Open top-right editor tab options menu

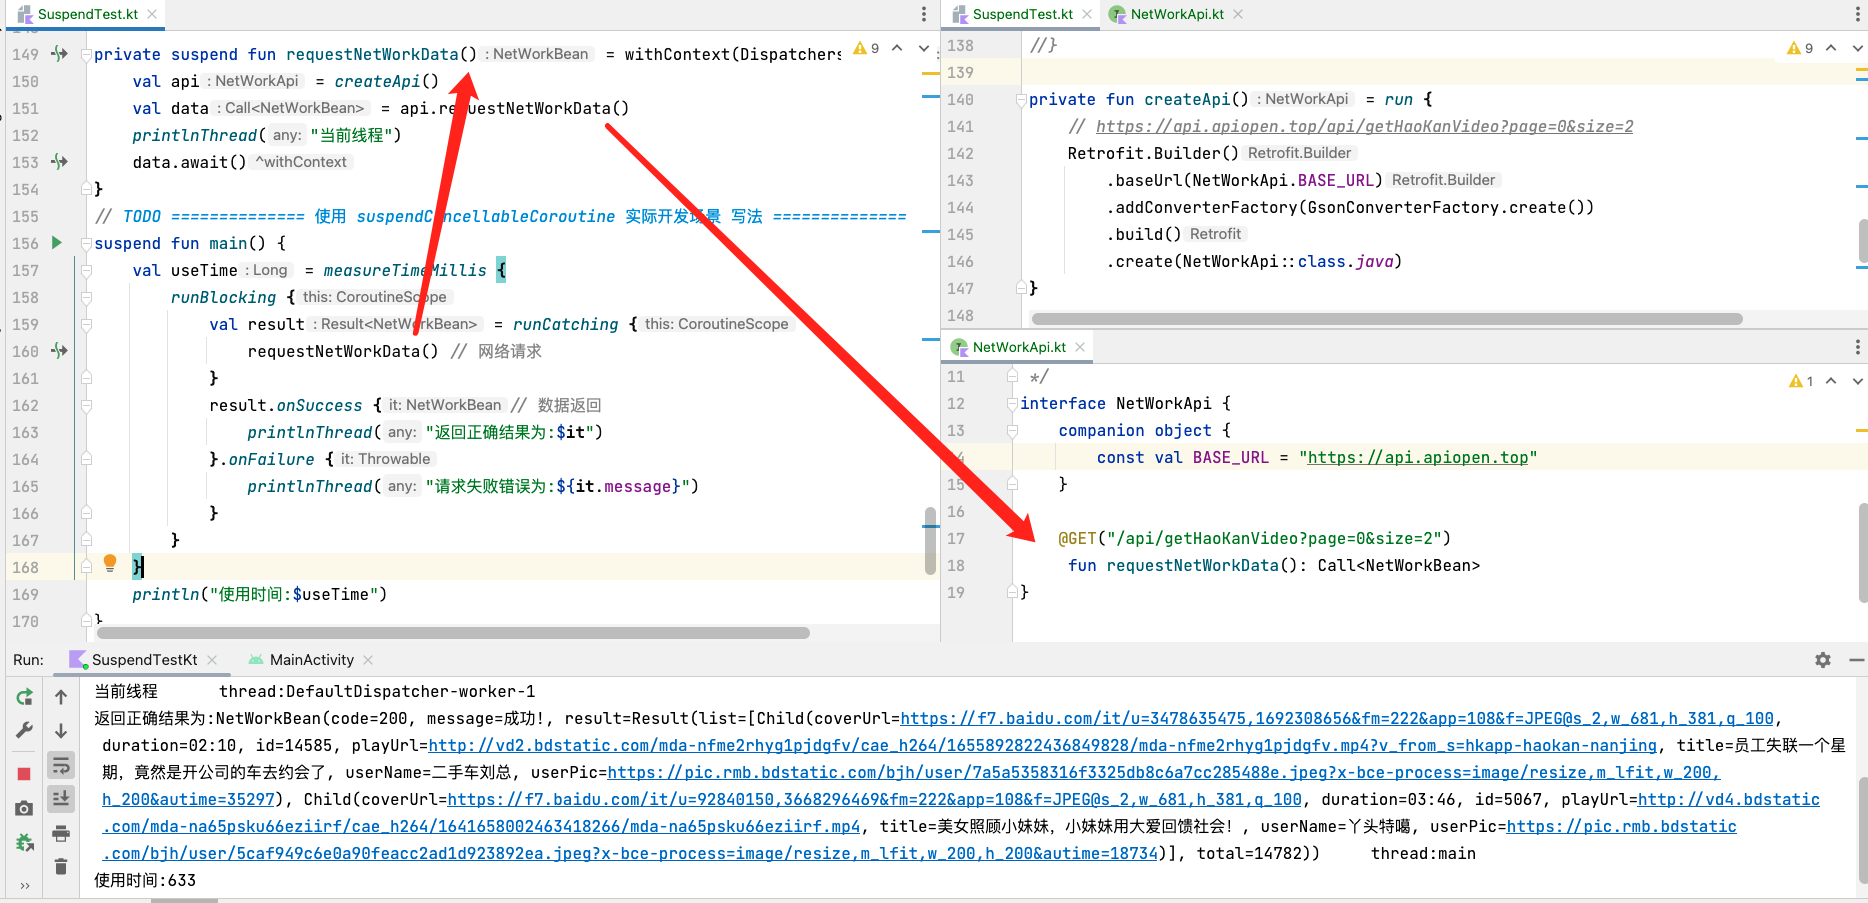pos(1858,14)
